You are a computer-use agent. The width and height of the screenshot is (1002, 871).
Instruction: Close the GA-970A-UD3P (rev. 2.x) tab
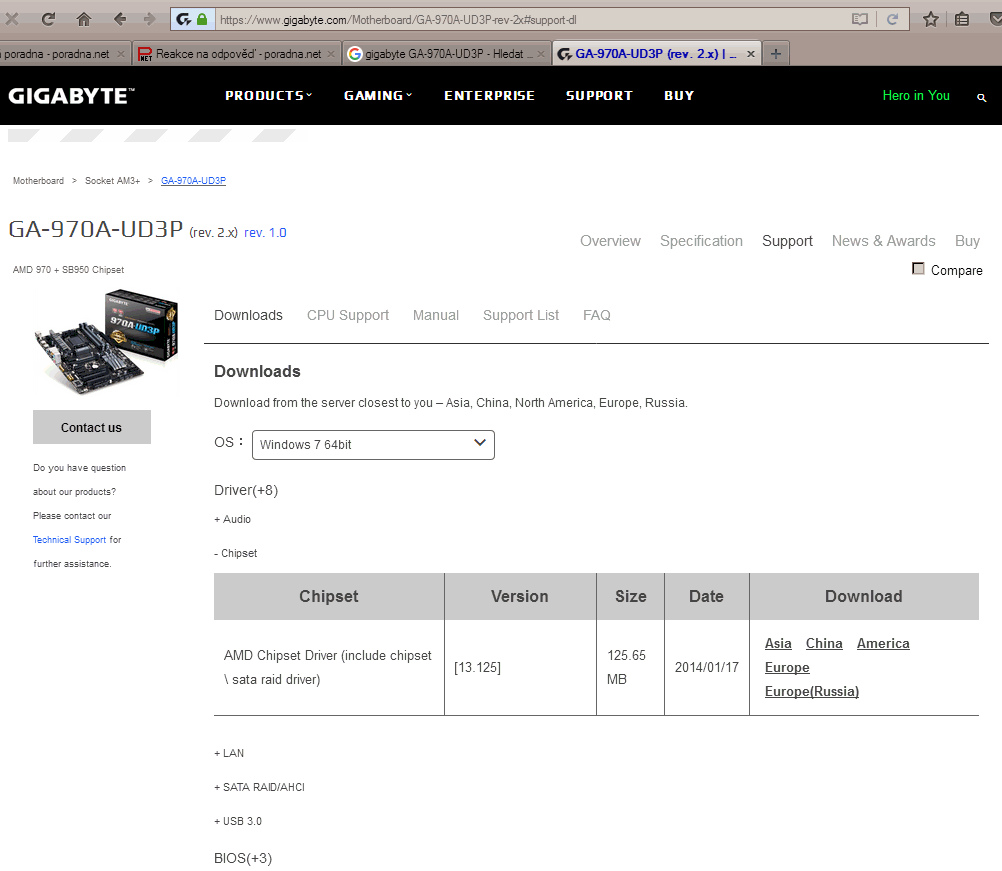pyautogui.click(x=751, y=54)
